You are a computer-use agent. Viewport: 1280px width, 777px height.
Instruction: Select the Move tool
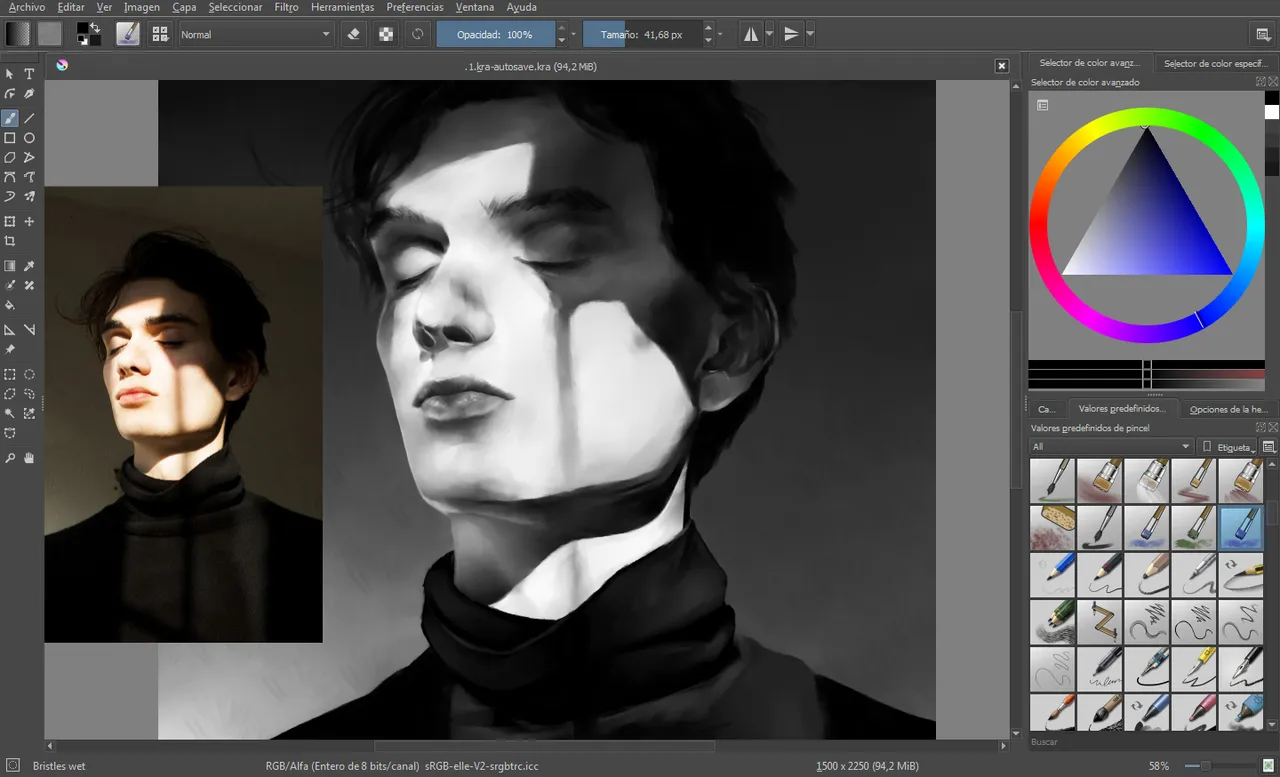29,221
